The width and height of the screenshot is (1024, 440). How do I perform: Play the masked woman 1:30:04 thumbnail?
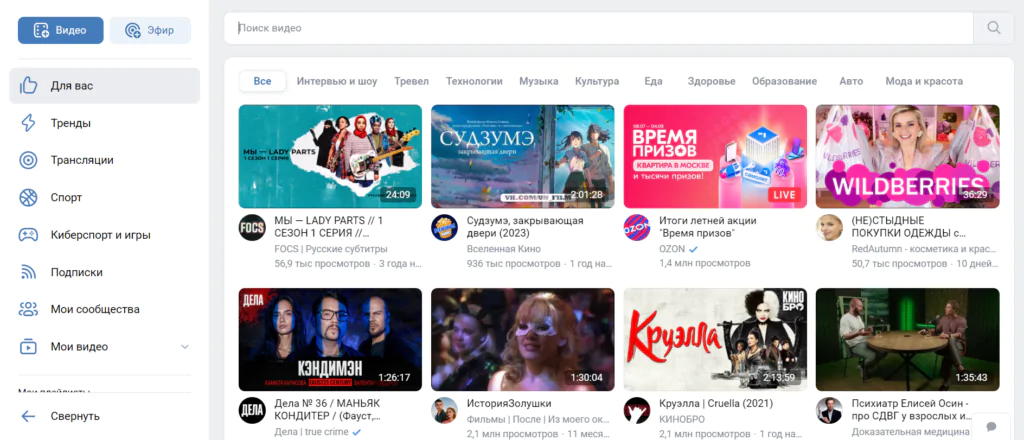522,339
